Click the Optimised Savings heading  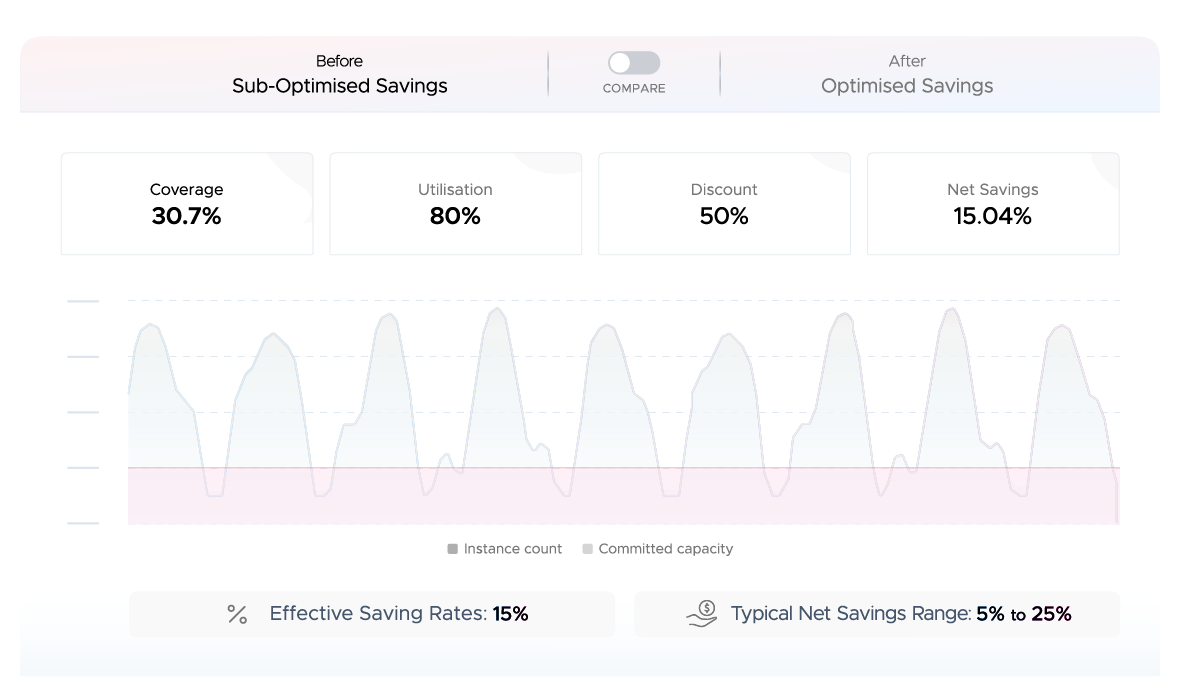[x=907, y=86]
